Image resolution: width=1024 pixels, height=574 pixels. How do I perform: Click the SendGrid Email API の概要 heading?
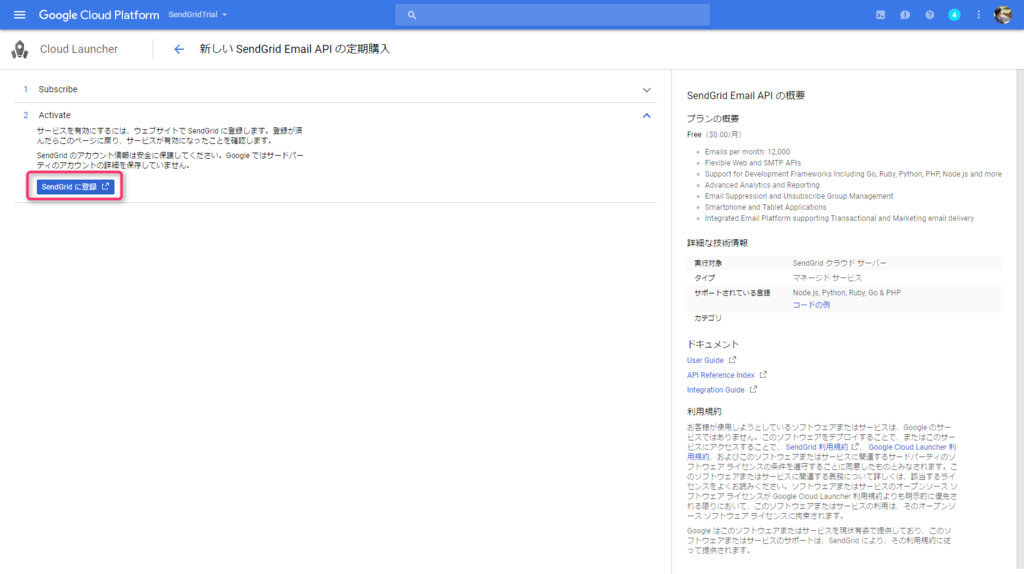[746, 95]
